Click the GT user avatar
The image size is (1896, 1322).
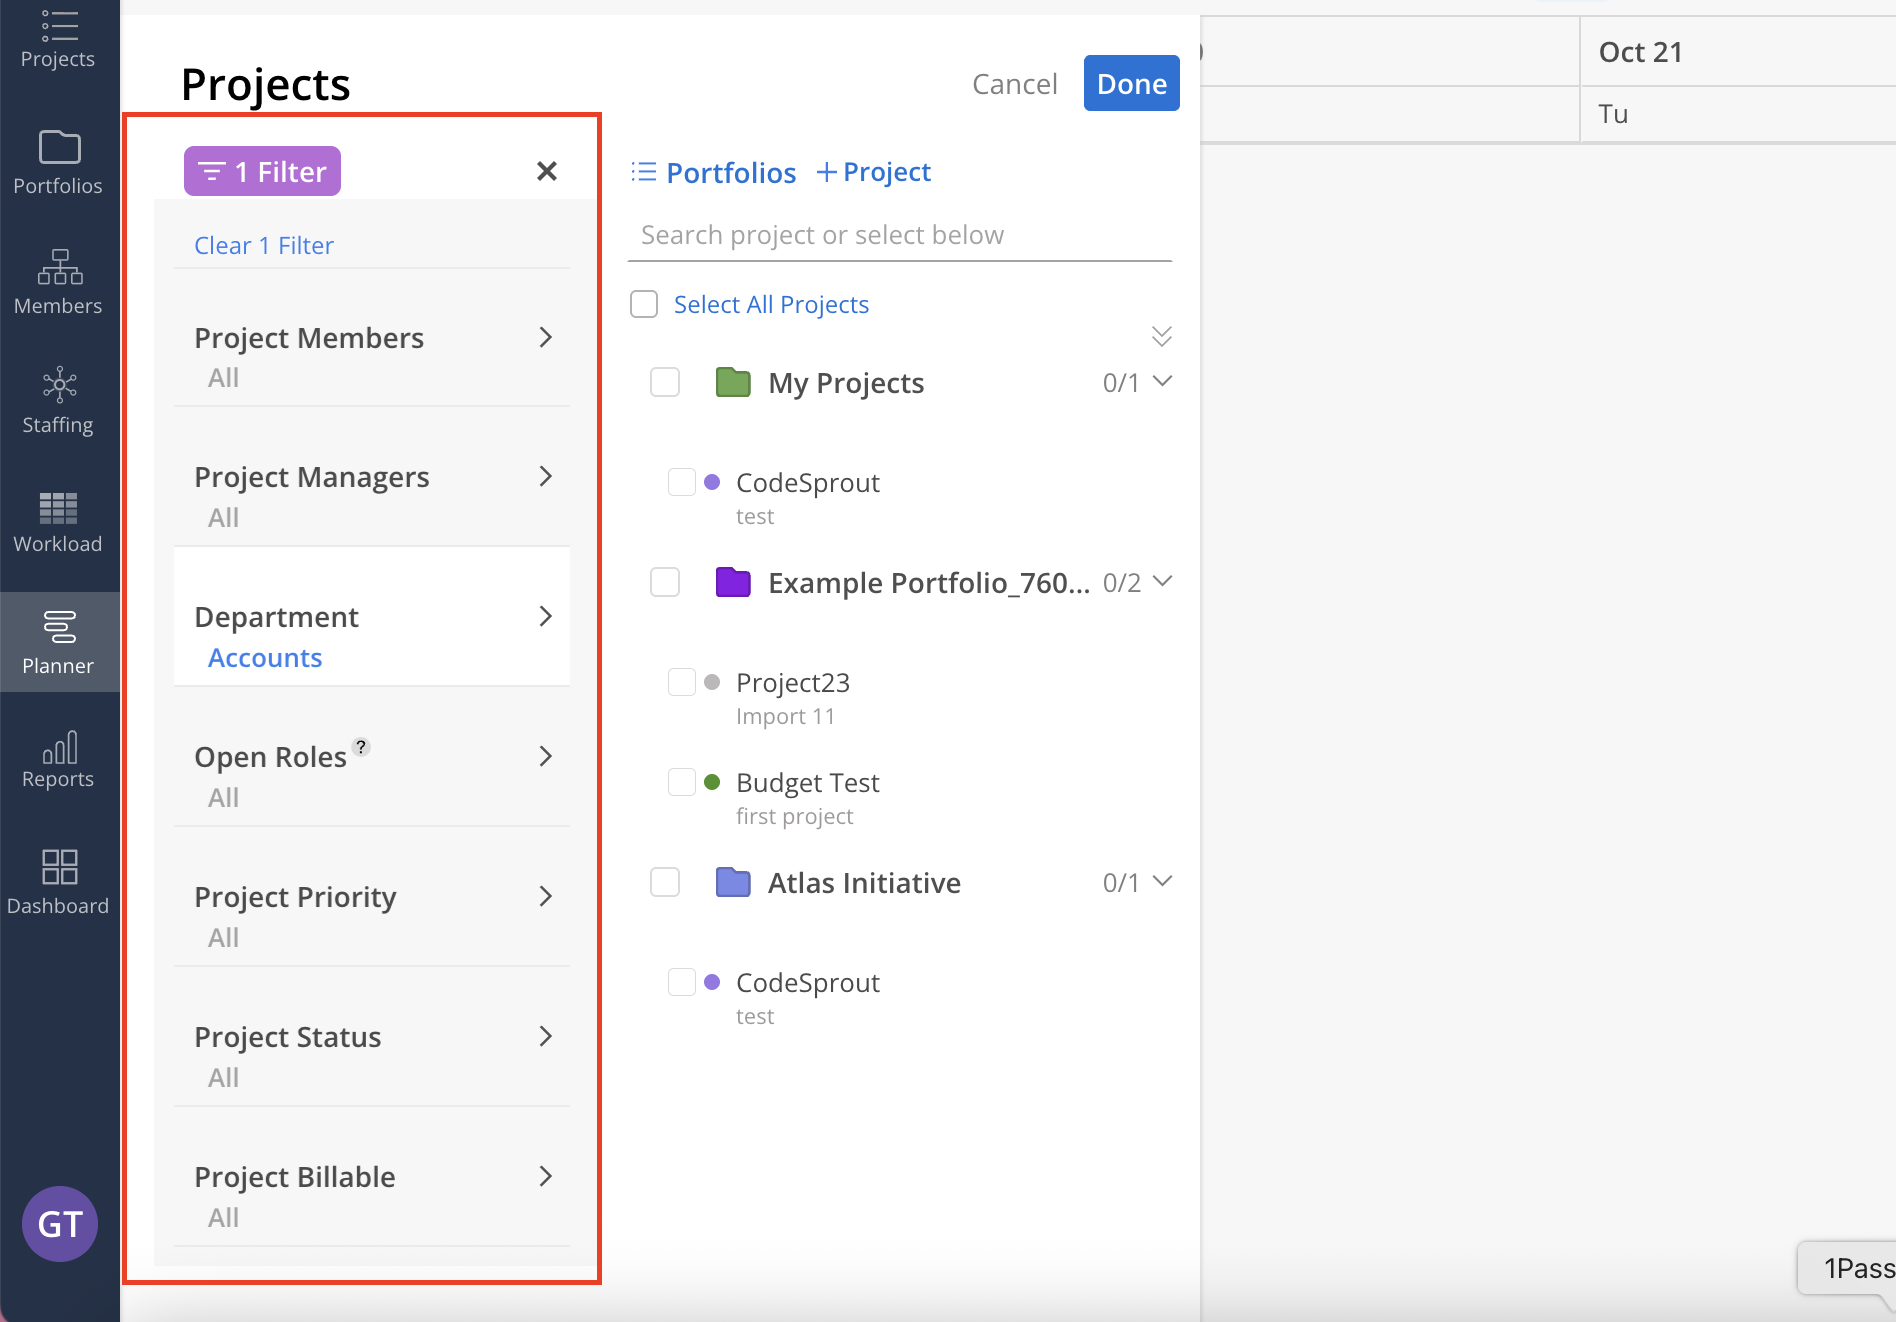60,1223
